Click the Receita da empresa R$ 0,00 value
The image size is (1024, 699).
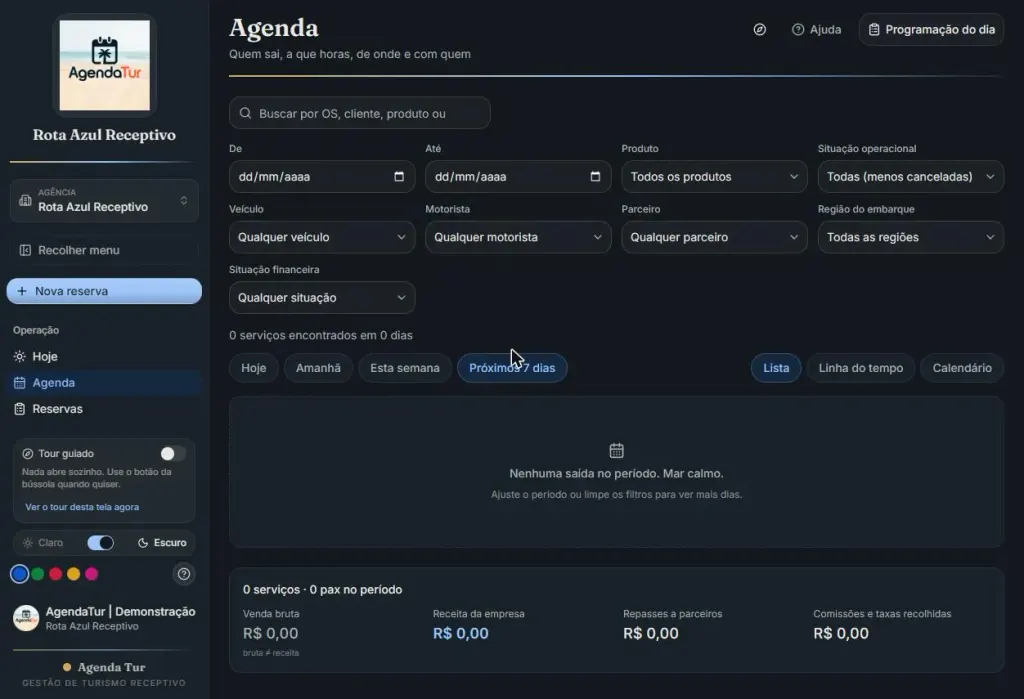coord(460,633)
